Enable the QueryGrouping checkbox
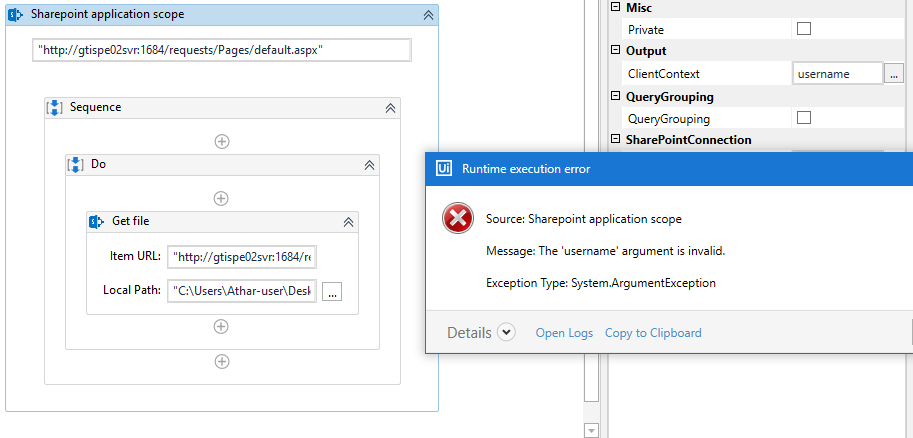The height and width of the screenshot is (438, 913). (x=804, y=119)
